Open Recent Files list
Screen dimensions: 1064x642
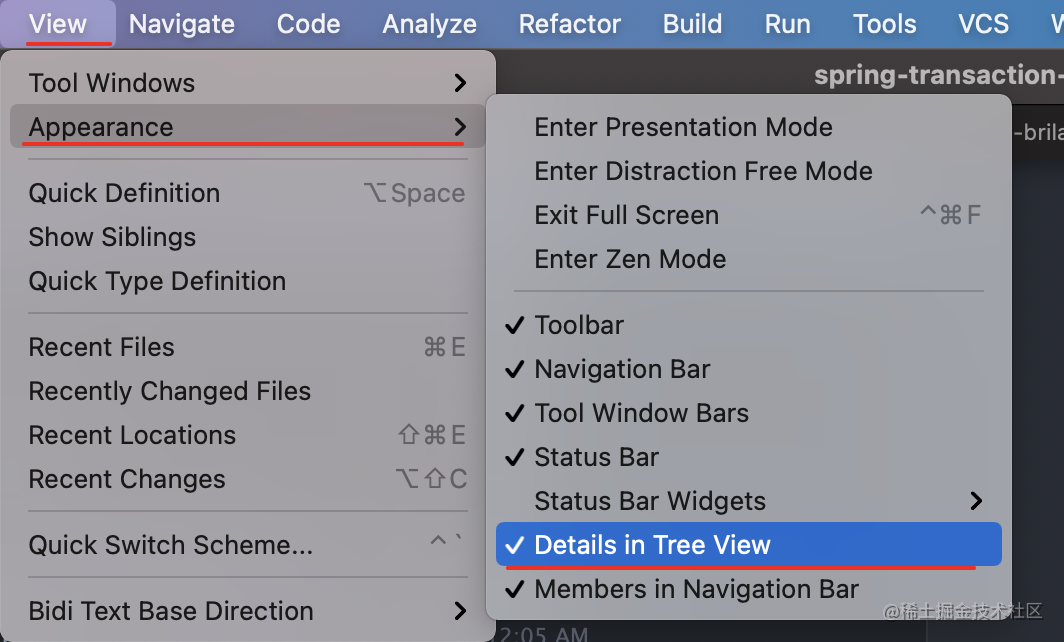tap(101, 347)
